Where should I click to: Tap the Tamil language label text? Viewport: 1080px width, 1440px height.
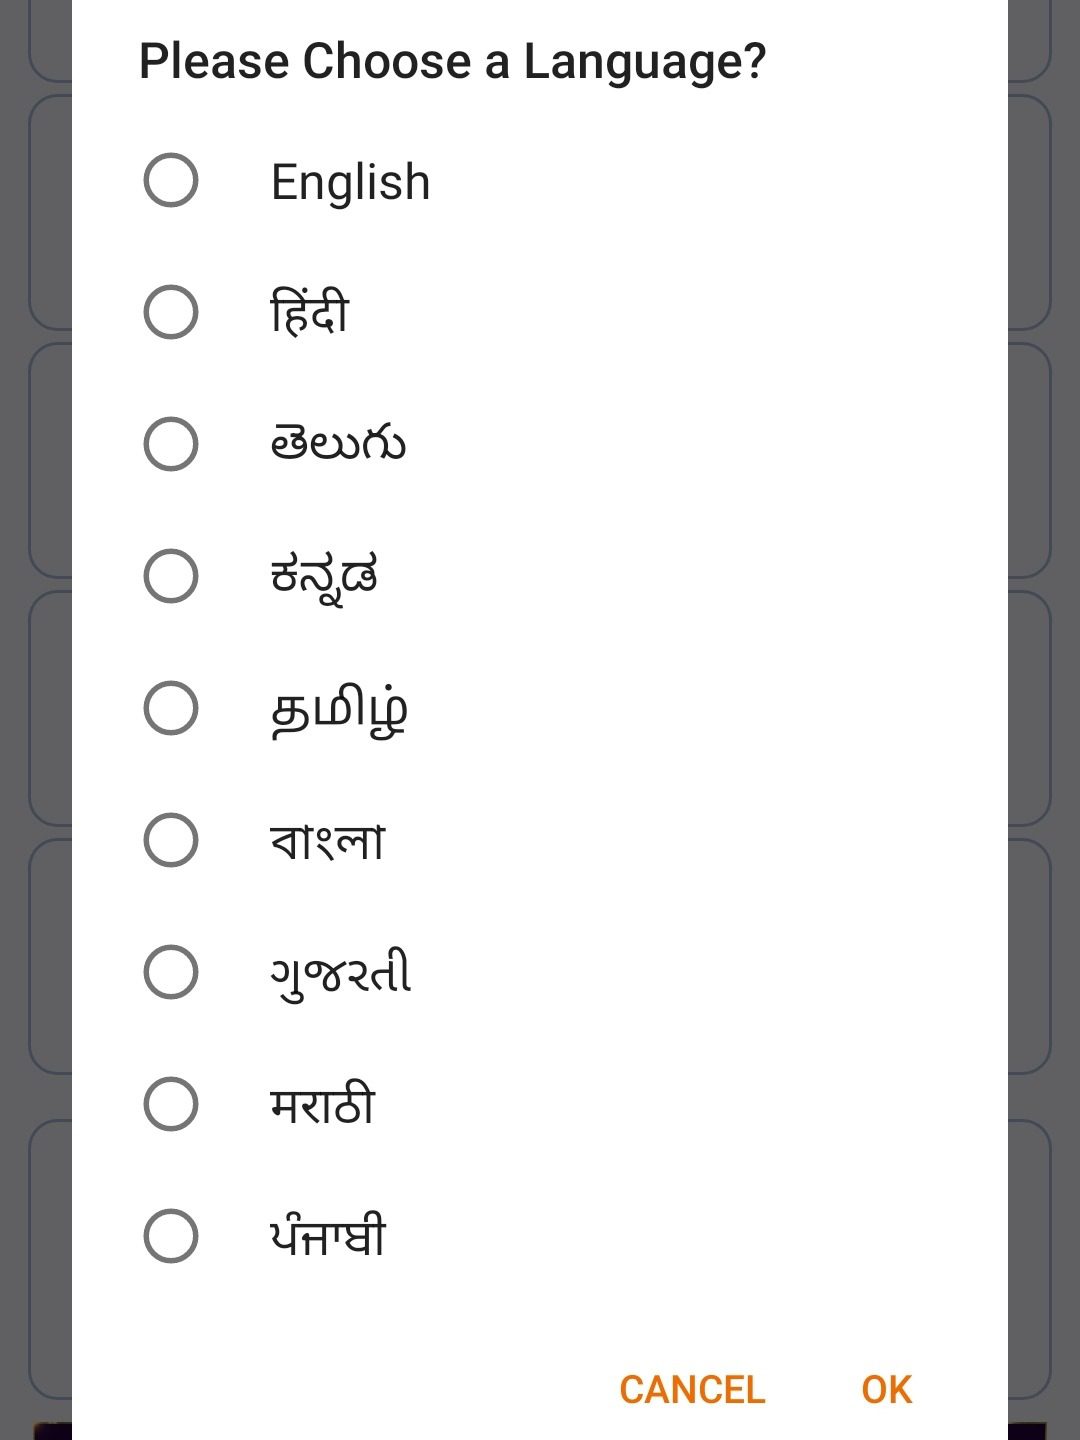click(339, 710)
